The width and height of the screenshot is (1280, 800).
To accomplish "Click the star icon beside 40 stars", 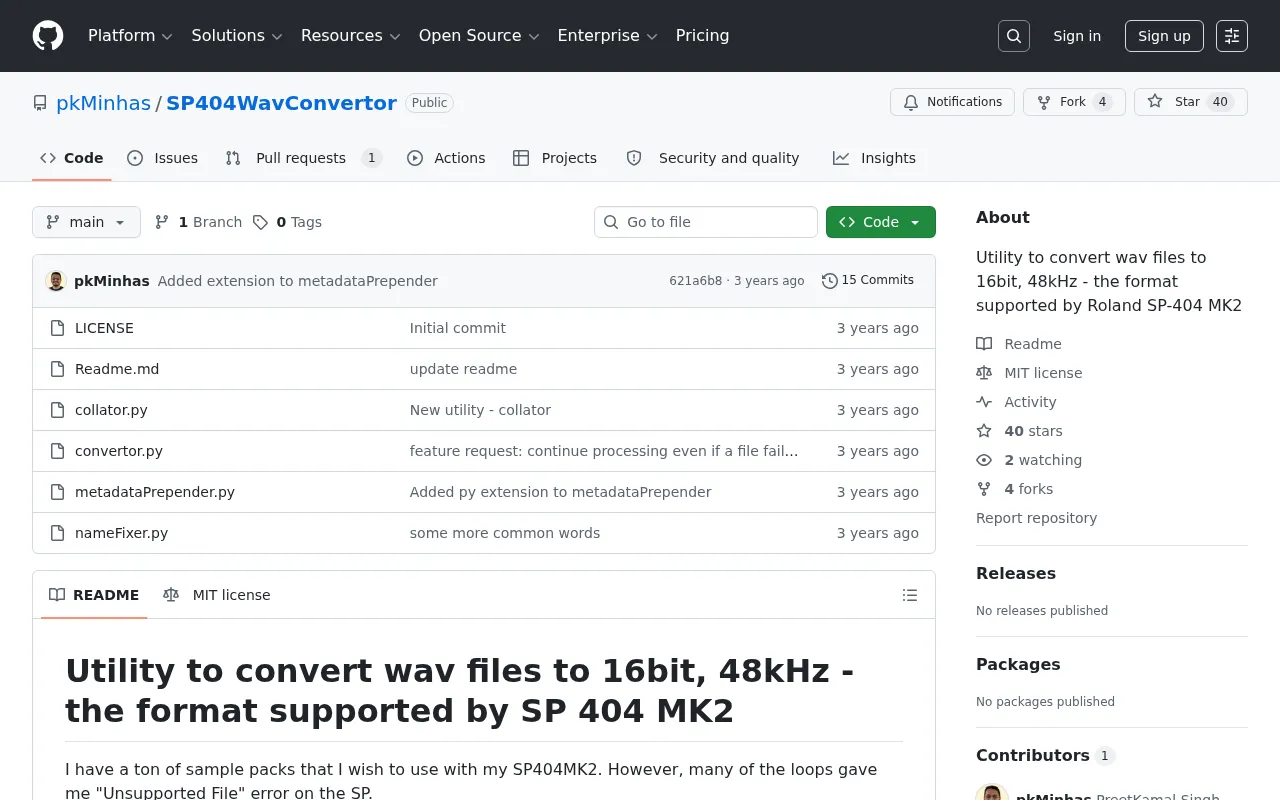I will click(984, 431).
